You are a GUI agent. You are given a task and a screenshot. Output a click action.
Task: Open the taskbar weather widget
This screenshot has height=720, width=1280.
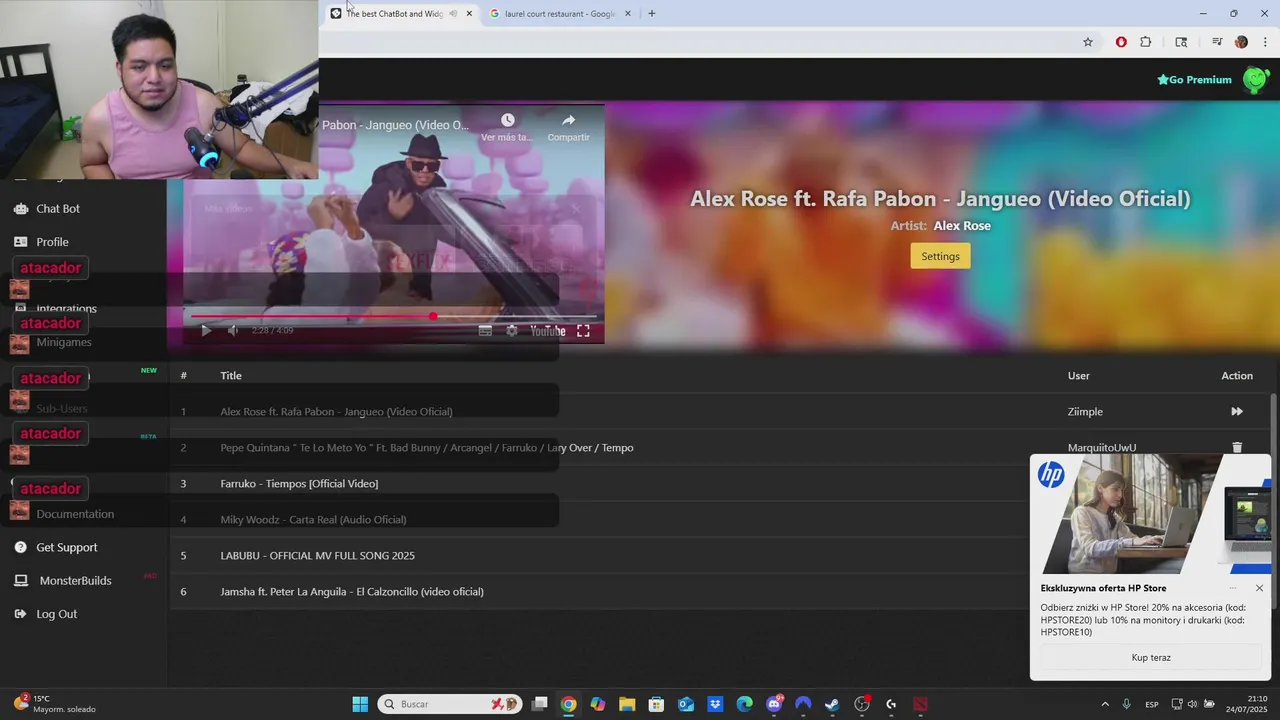click(x=55, y=704)
